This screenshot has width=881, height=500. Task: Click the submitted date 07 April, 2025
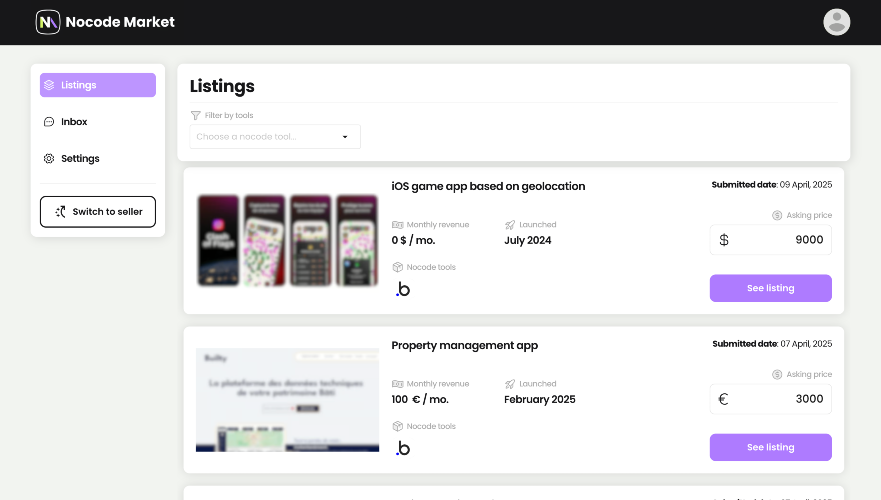806,344
